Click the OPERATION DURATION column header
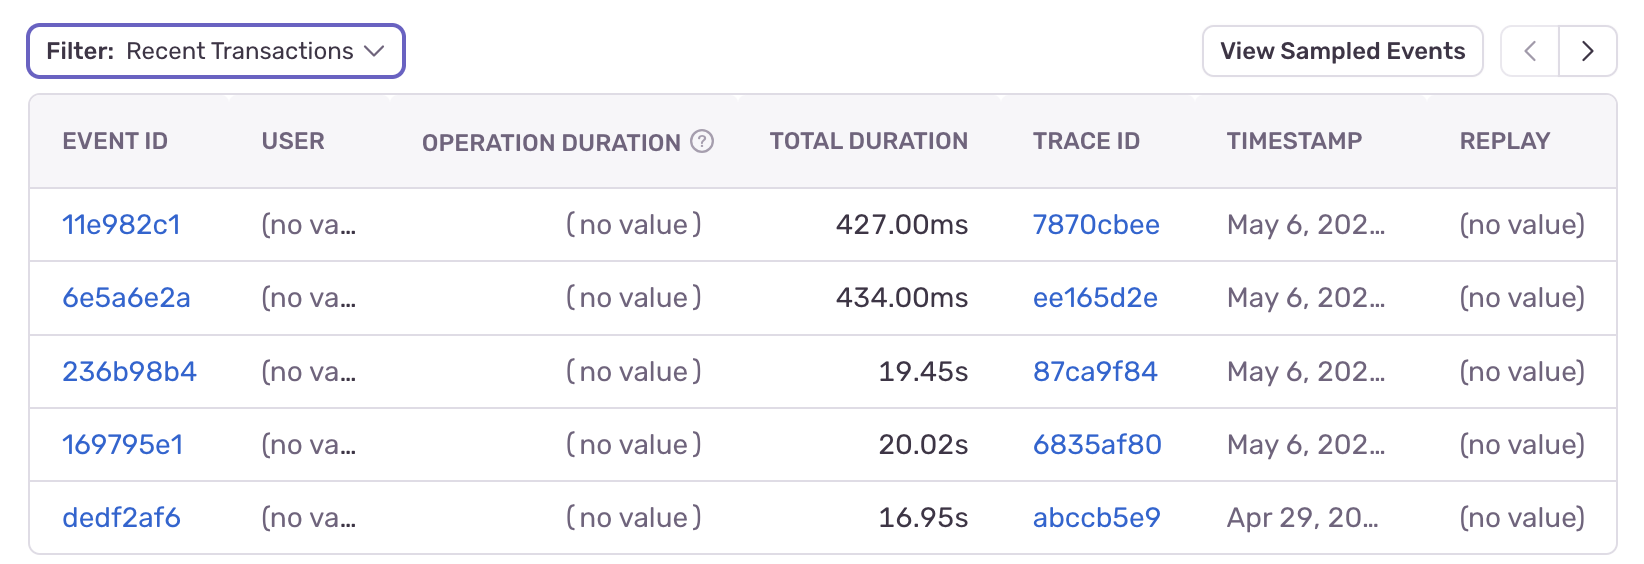1644x564 pixels. [551, 142]
